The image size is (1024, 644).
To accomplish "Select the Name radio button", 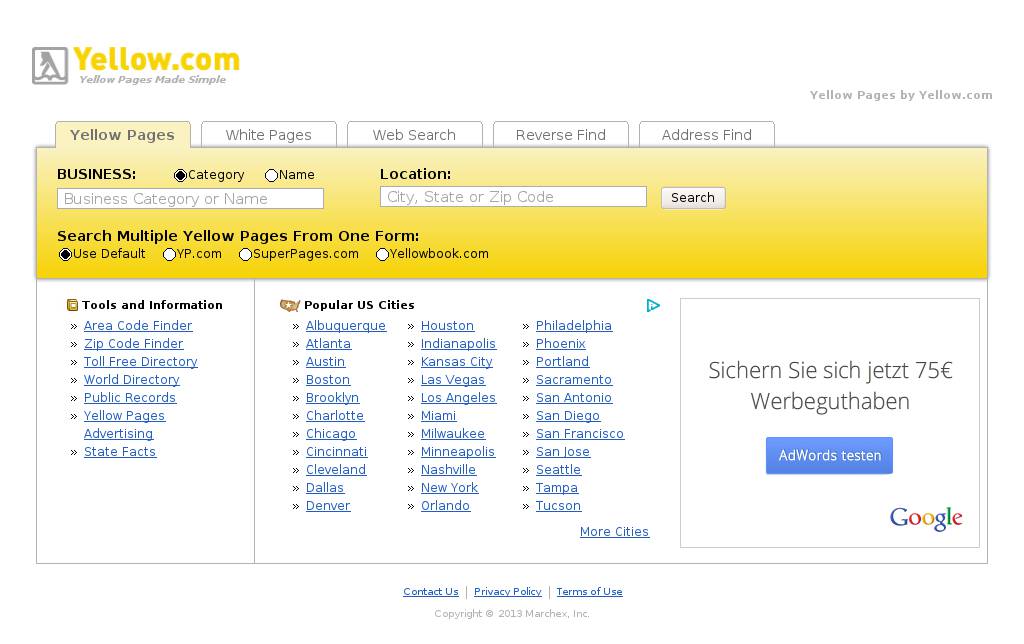I will click(271, 176).
